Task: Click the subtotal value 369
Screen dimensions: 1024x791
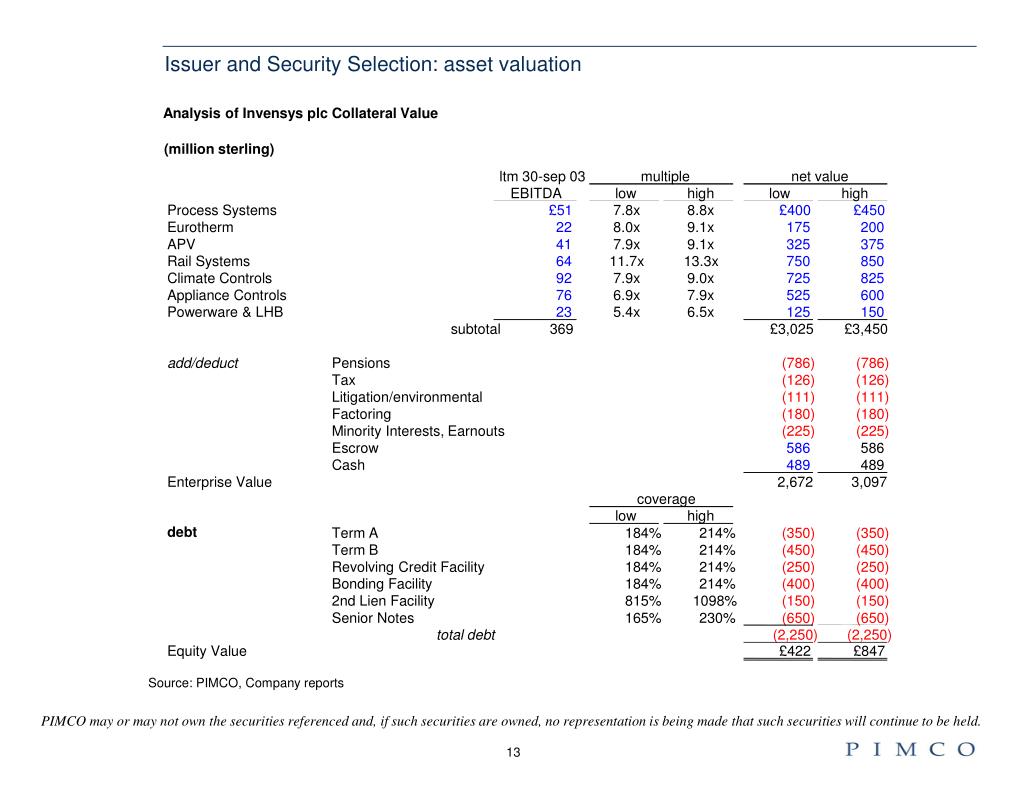Action: (x=561, y=329)
